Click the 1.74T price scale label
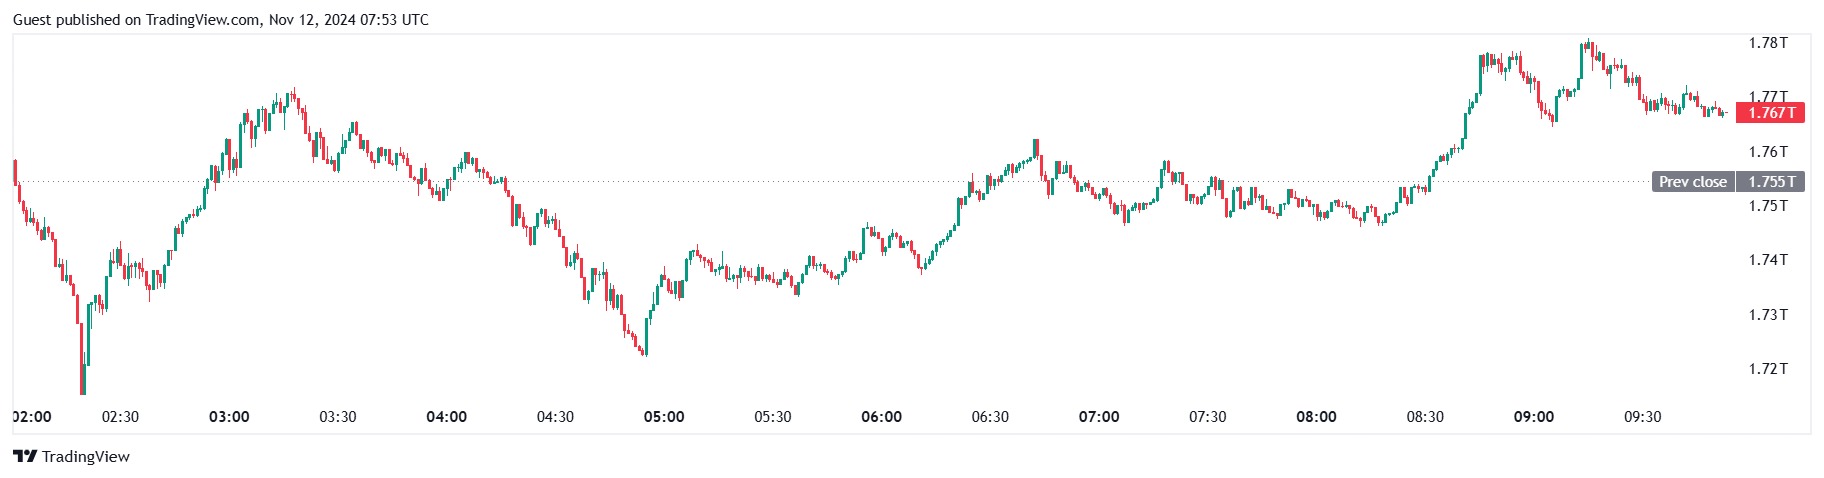Image resolution: width=1824 pixels, height=478 pixels. click(x=1767, y=260)
